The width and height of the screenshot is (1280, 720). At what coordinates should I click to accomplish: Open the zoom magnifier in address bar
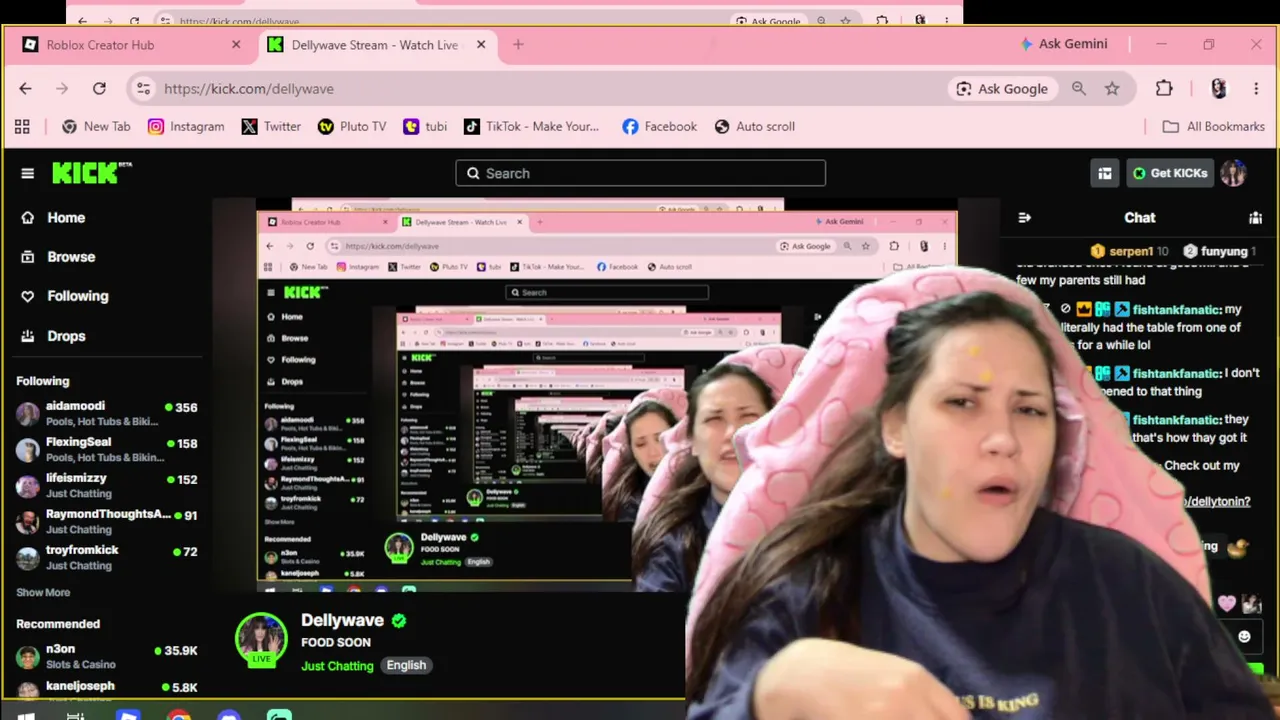(x=1079, y=89)
